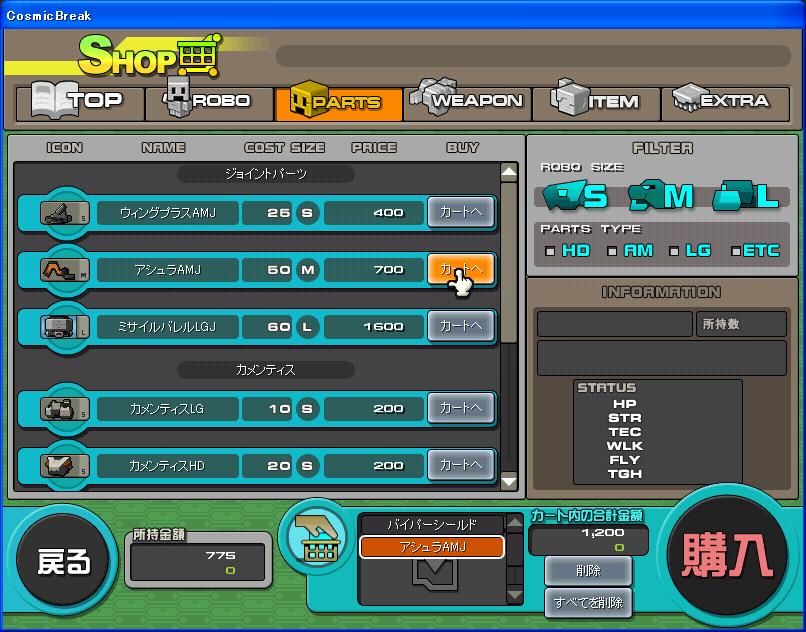The height and width of the screenshot is (632, 806).
Task: Select バイパーシールド in the cart list
Action: [432, 525]
